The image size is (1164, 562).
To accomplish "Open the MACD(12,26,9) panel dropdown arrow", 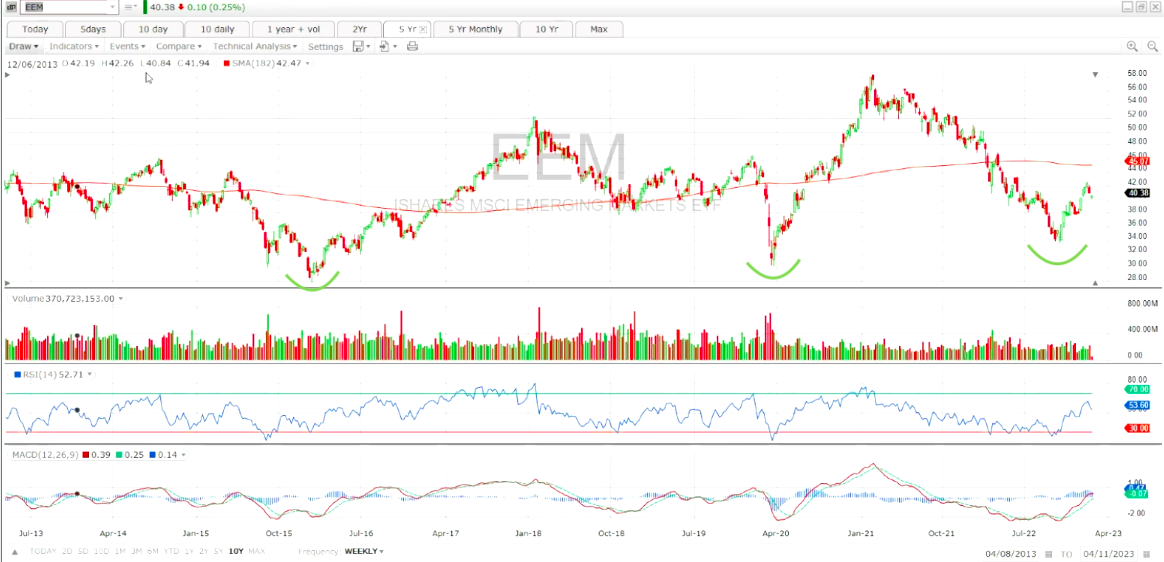I will [x=183, y=454].
